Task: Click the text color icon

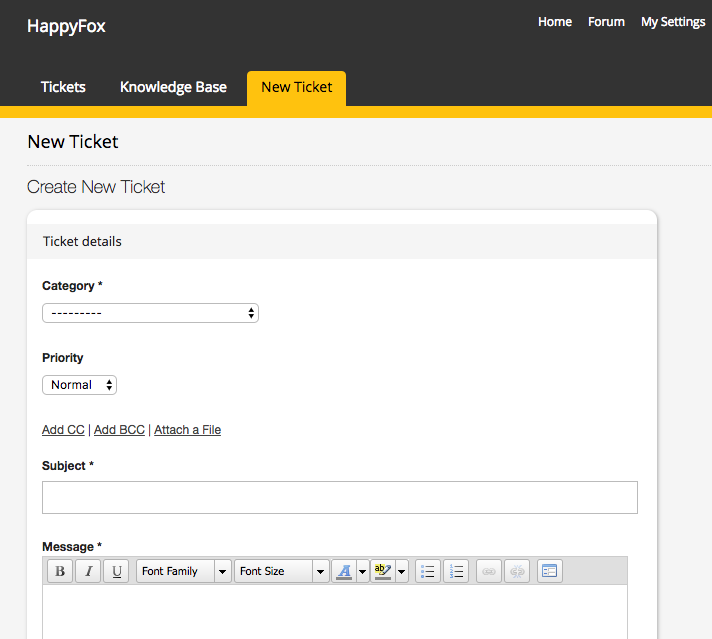Action: 344,571
